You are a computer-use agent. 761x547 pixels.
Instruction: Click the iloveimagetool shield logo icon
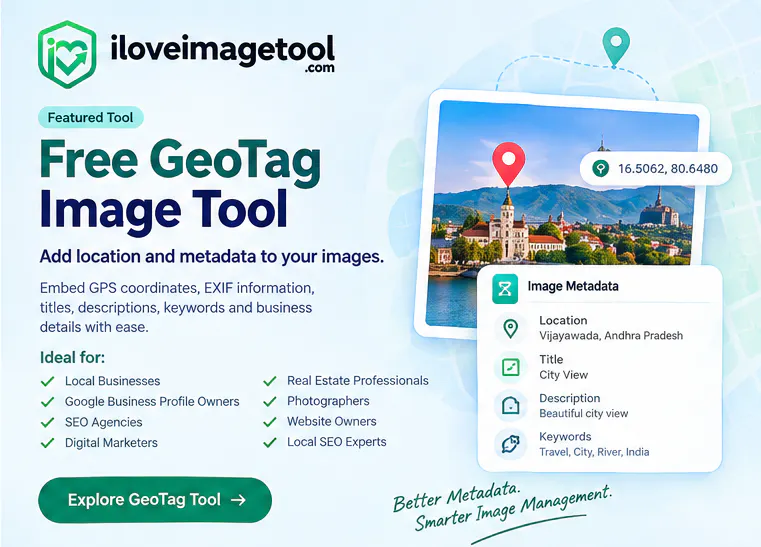67,54
